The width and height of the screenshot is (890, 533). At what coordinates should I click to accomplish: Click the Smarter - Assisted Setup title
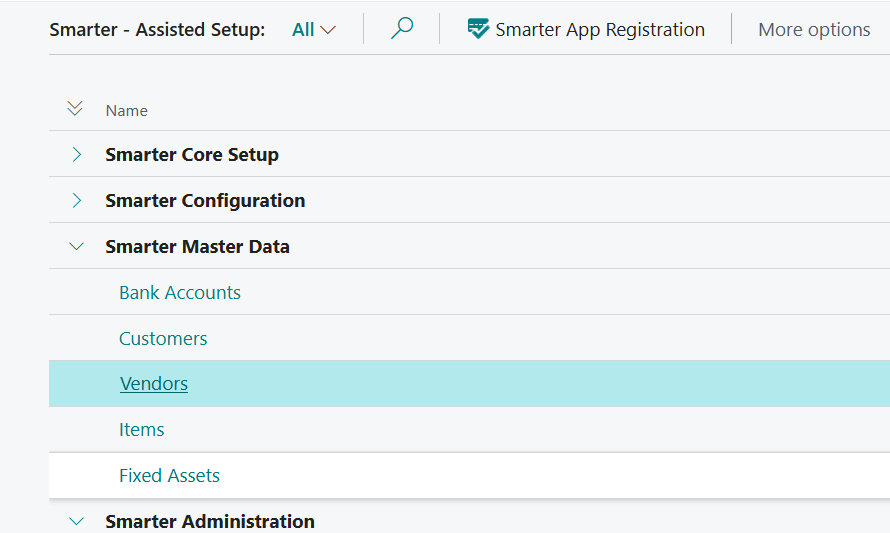pyautogui.click(x=157, y=30)
